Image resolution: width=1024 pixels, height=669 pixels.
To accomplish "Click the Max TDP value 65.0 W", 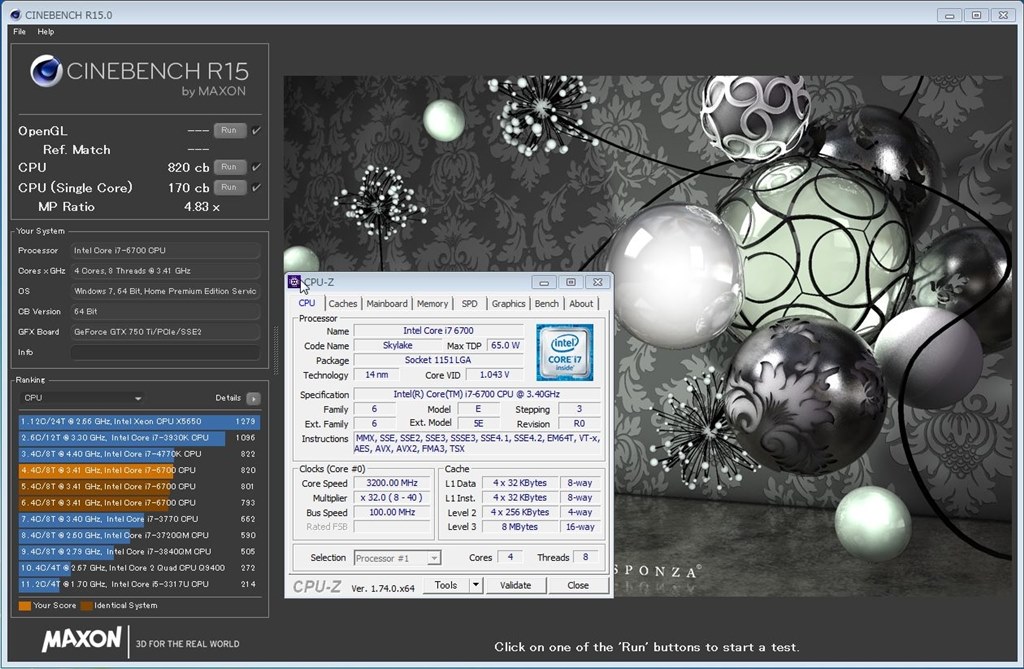I will [x=505, y=346].
